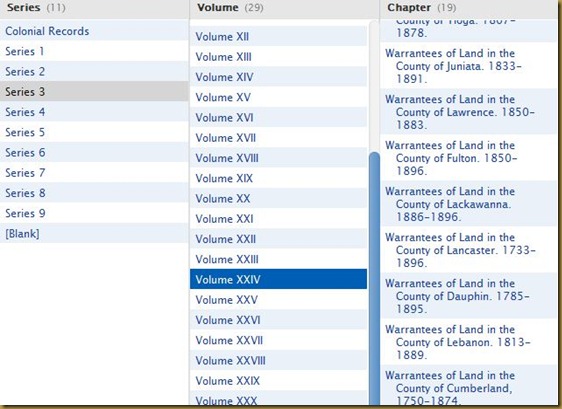
Task: Select Series 4
Action: [94, 112]
